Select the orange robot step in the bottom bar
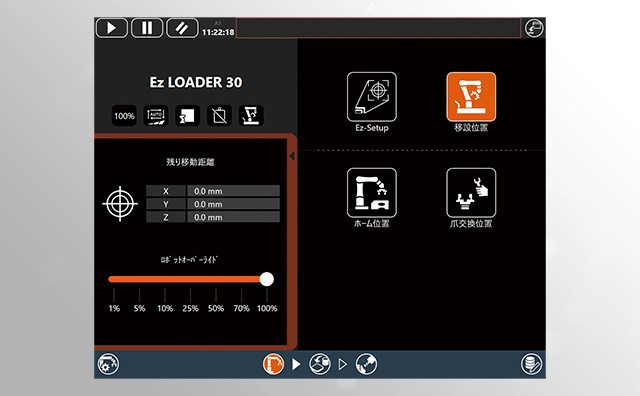 [273, 364]
